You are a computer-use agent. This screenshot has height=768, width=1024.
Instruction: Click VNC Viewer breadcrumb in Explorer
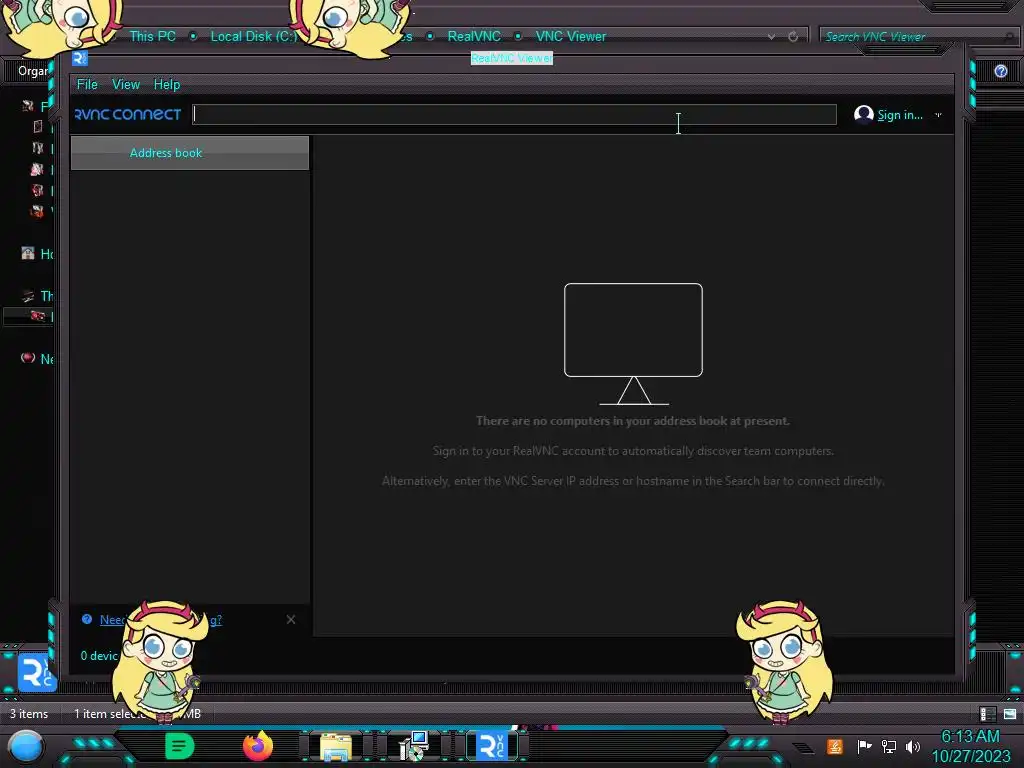(571, 37)
